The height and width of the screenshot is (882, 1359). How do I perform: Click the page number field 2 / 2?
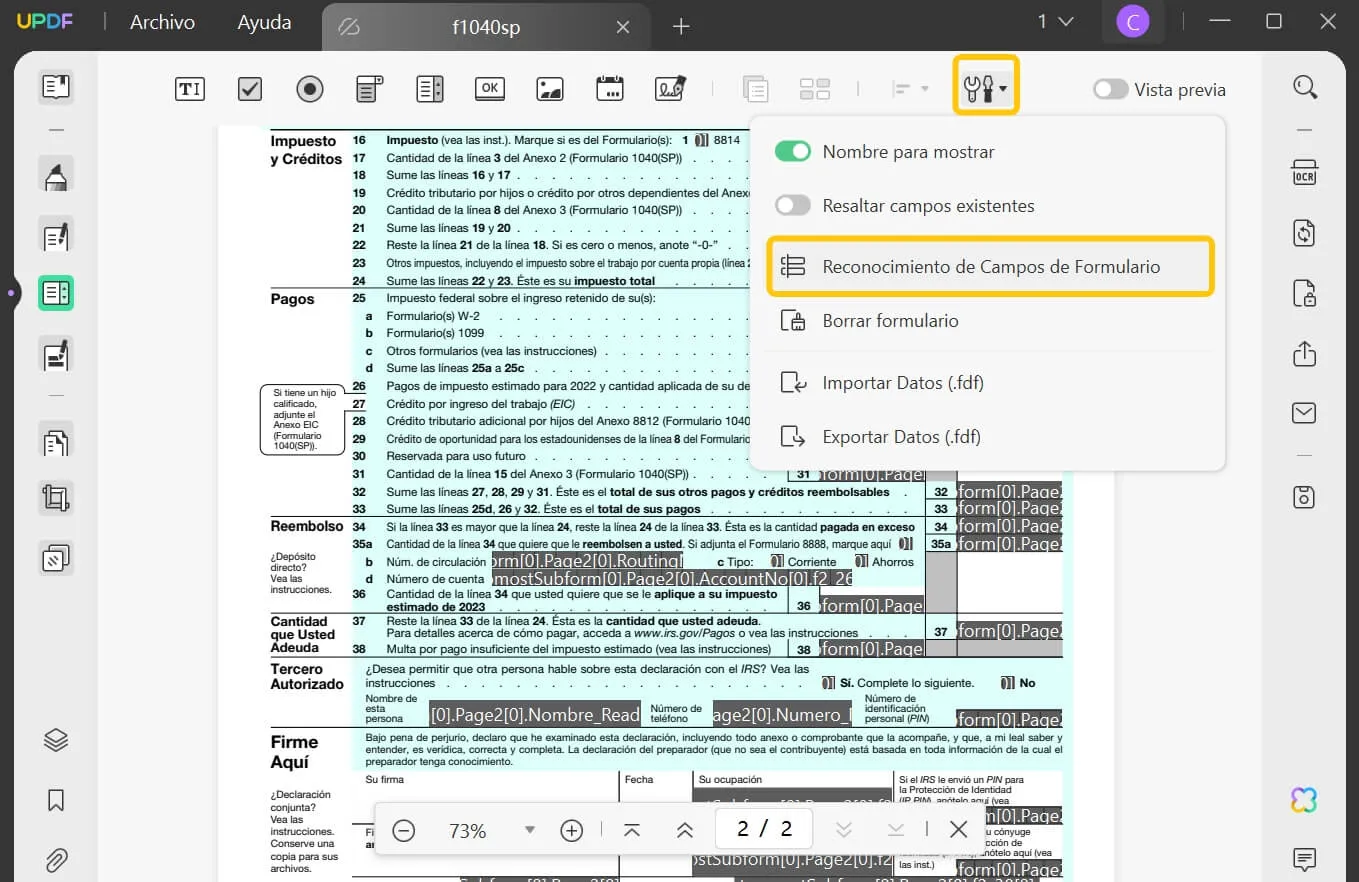764,829
